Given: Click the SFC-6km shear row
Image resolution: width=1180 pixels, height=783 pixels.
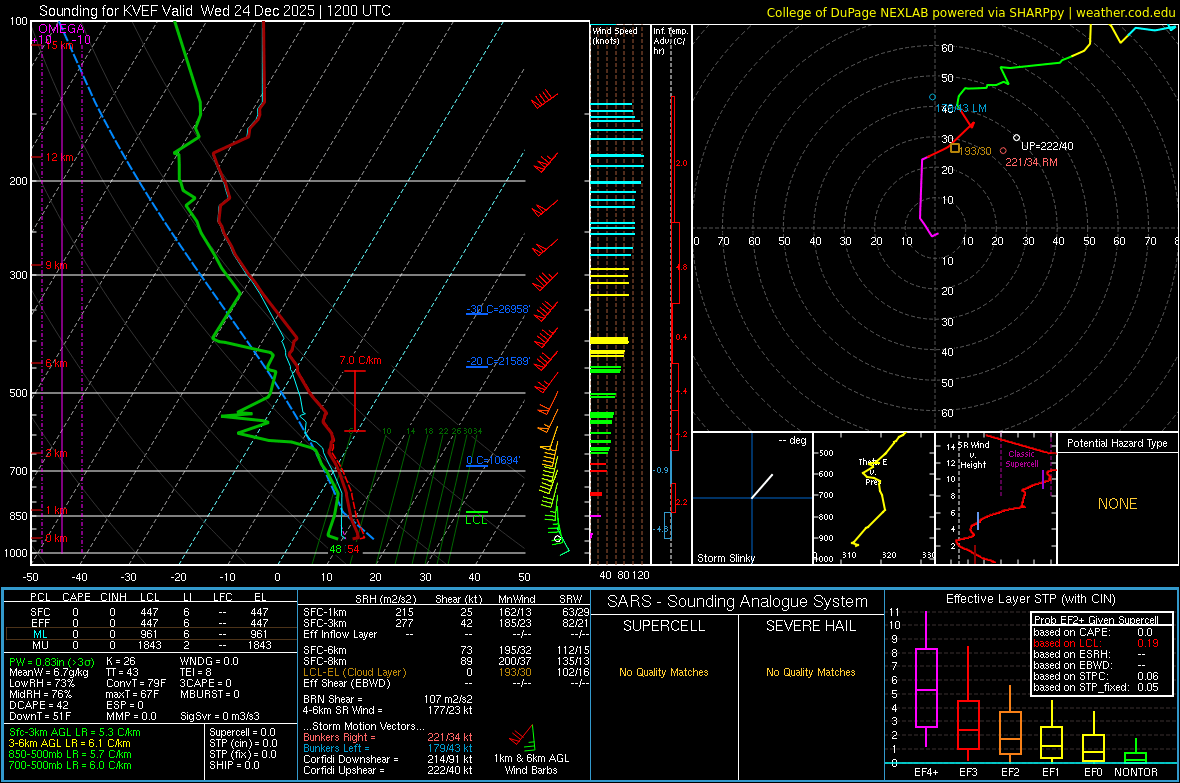Looking at the screenshot, I should tap(446, 650).
